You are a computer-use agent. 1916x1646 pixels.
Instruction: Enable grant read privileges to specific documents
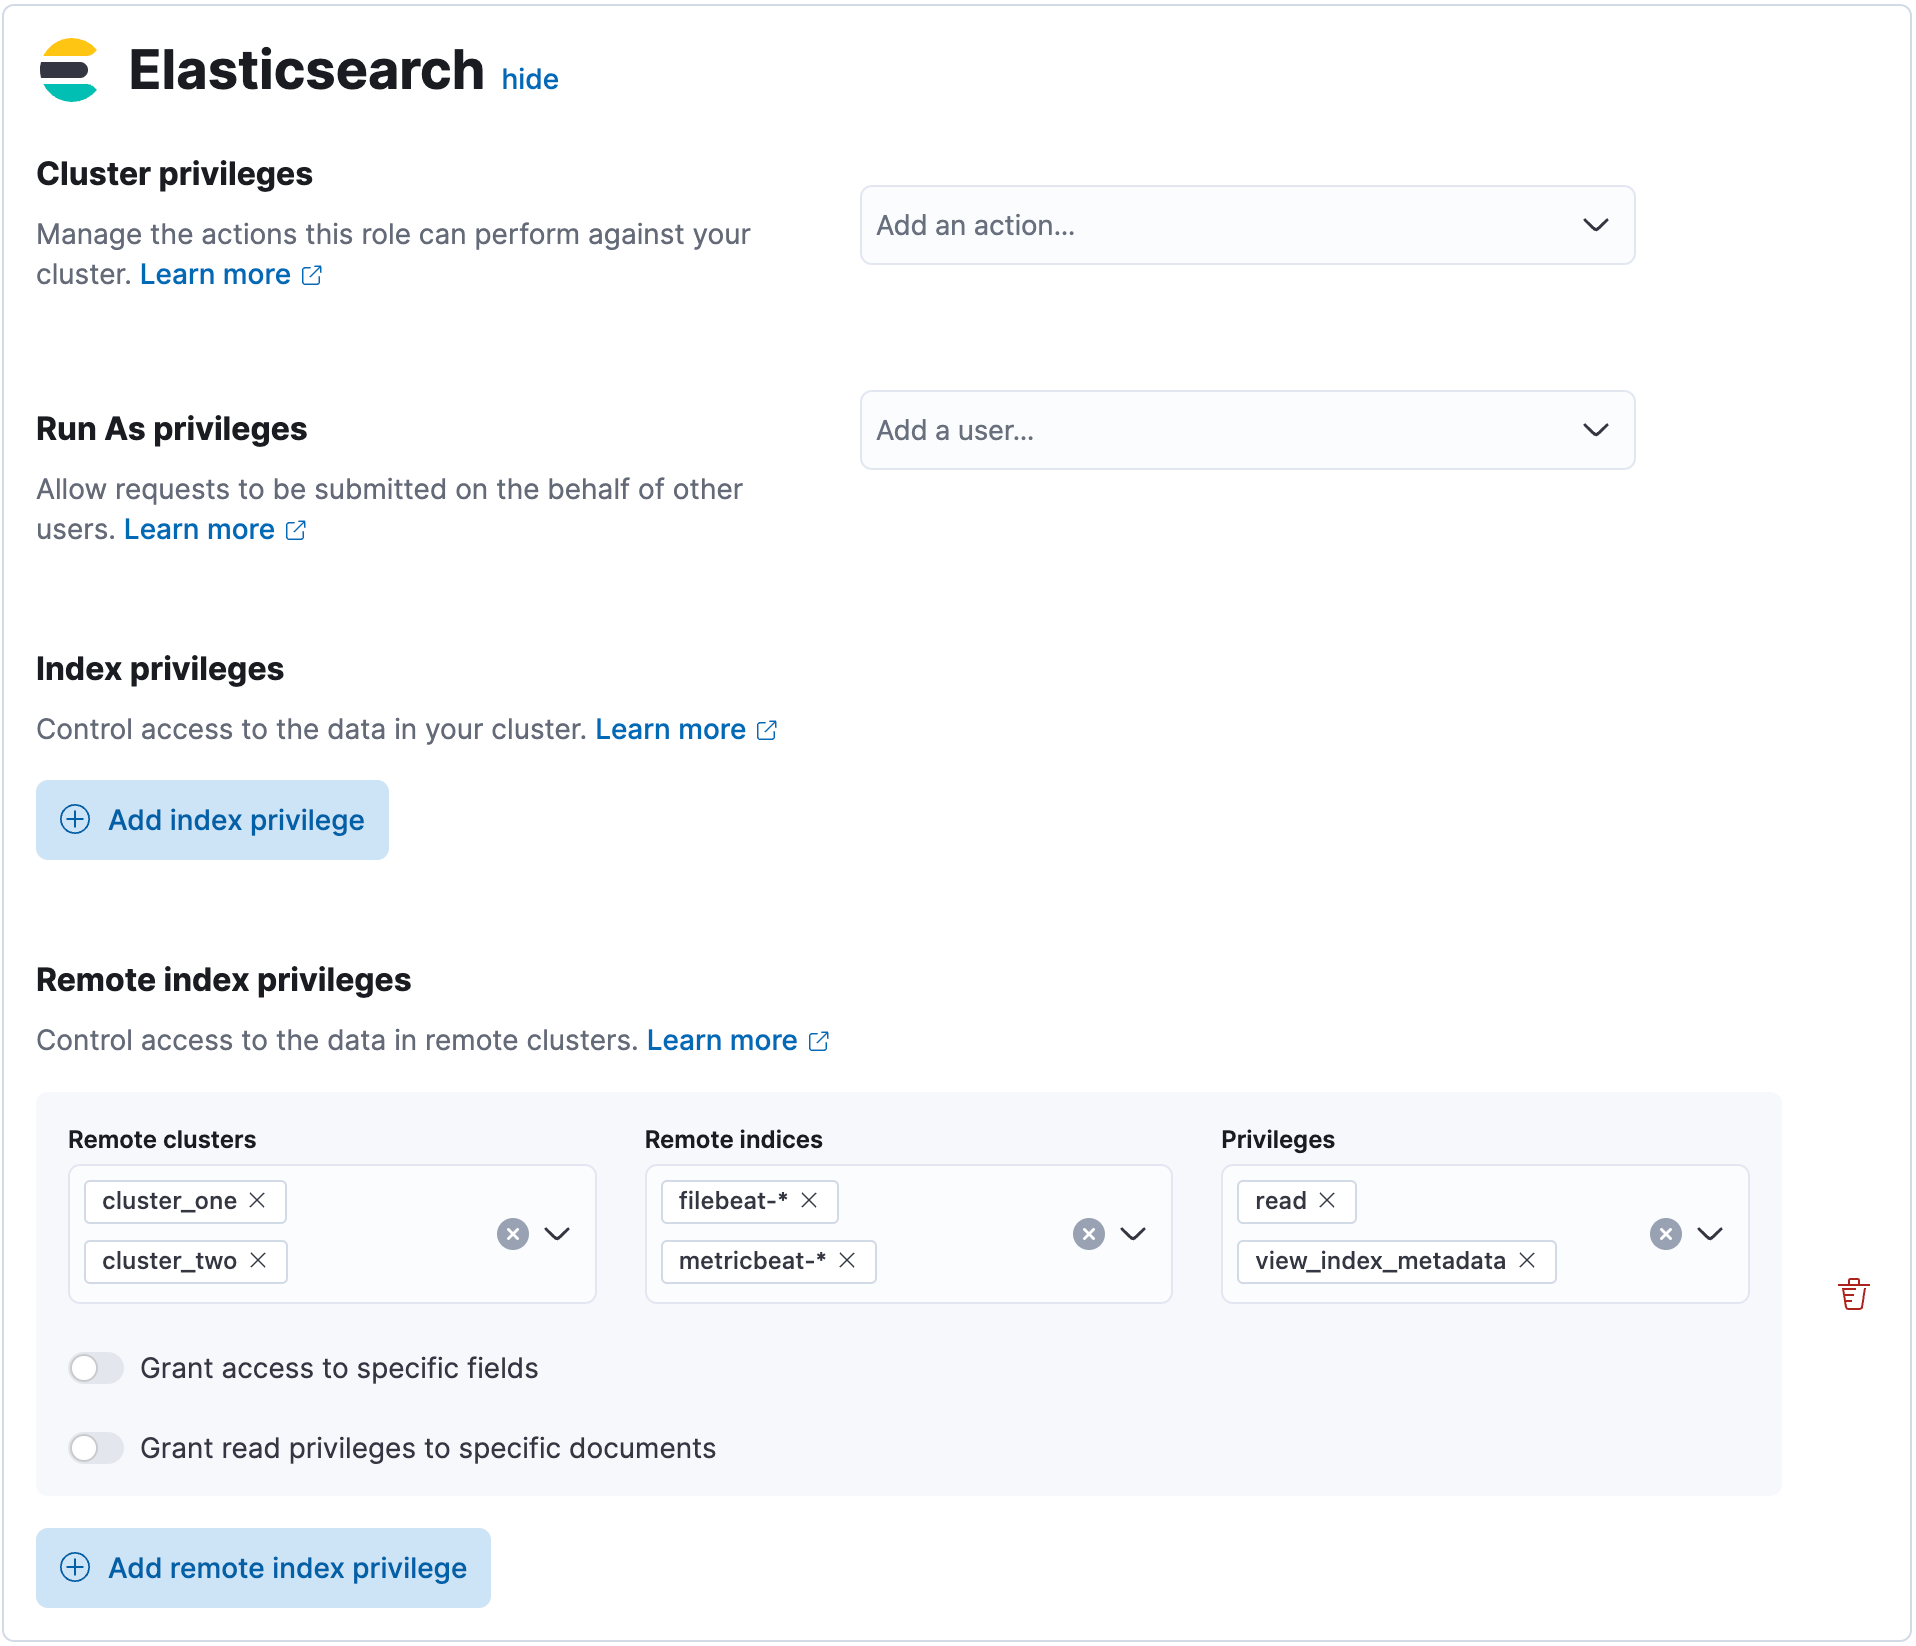(x=96, y=1447)
